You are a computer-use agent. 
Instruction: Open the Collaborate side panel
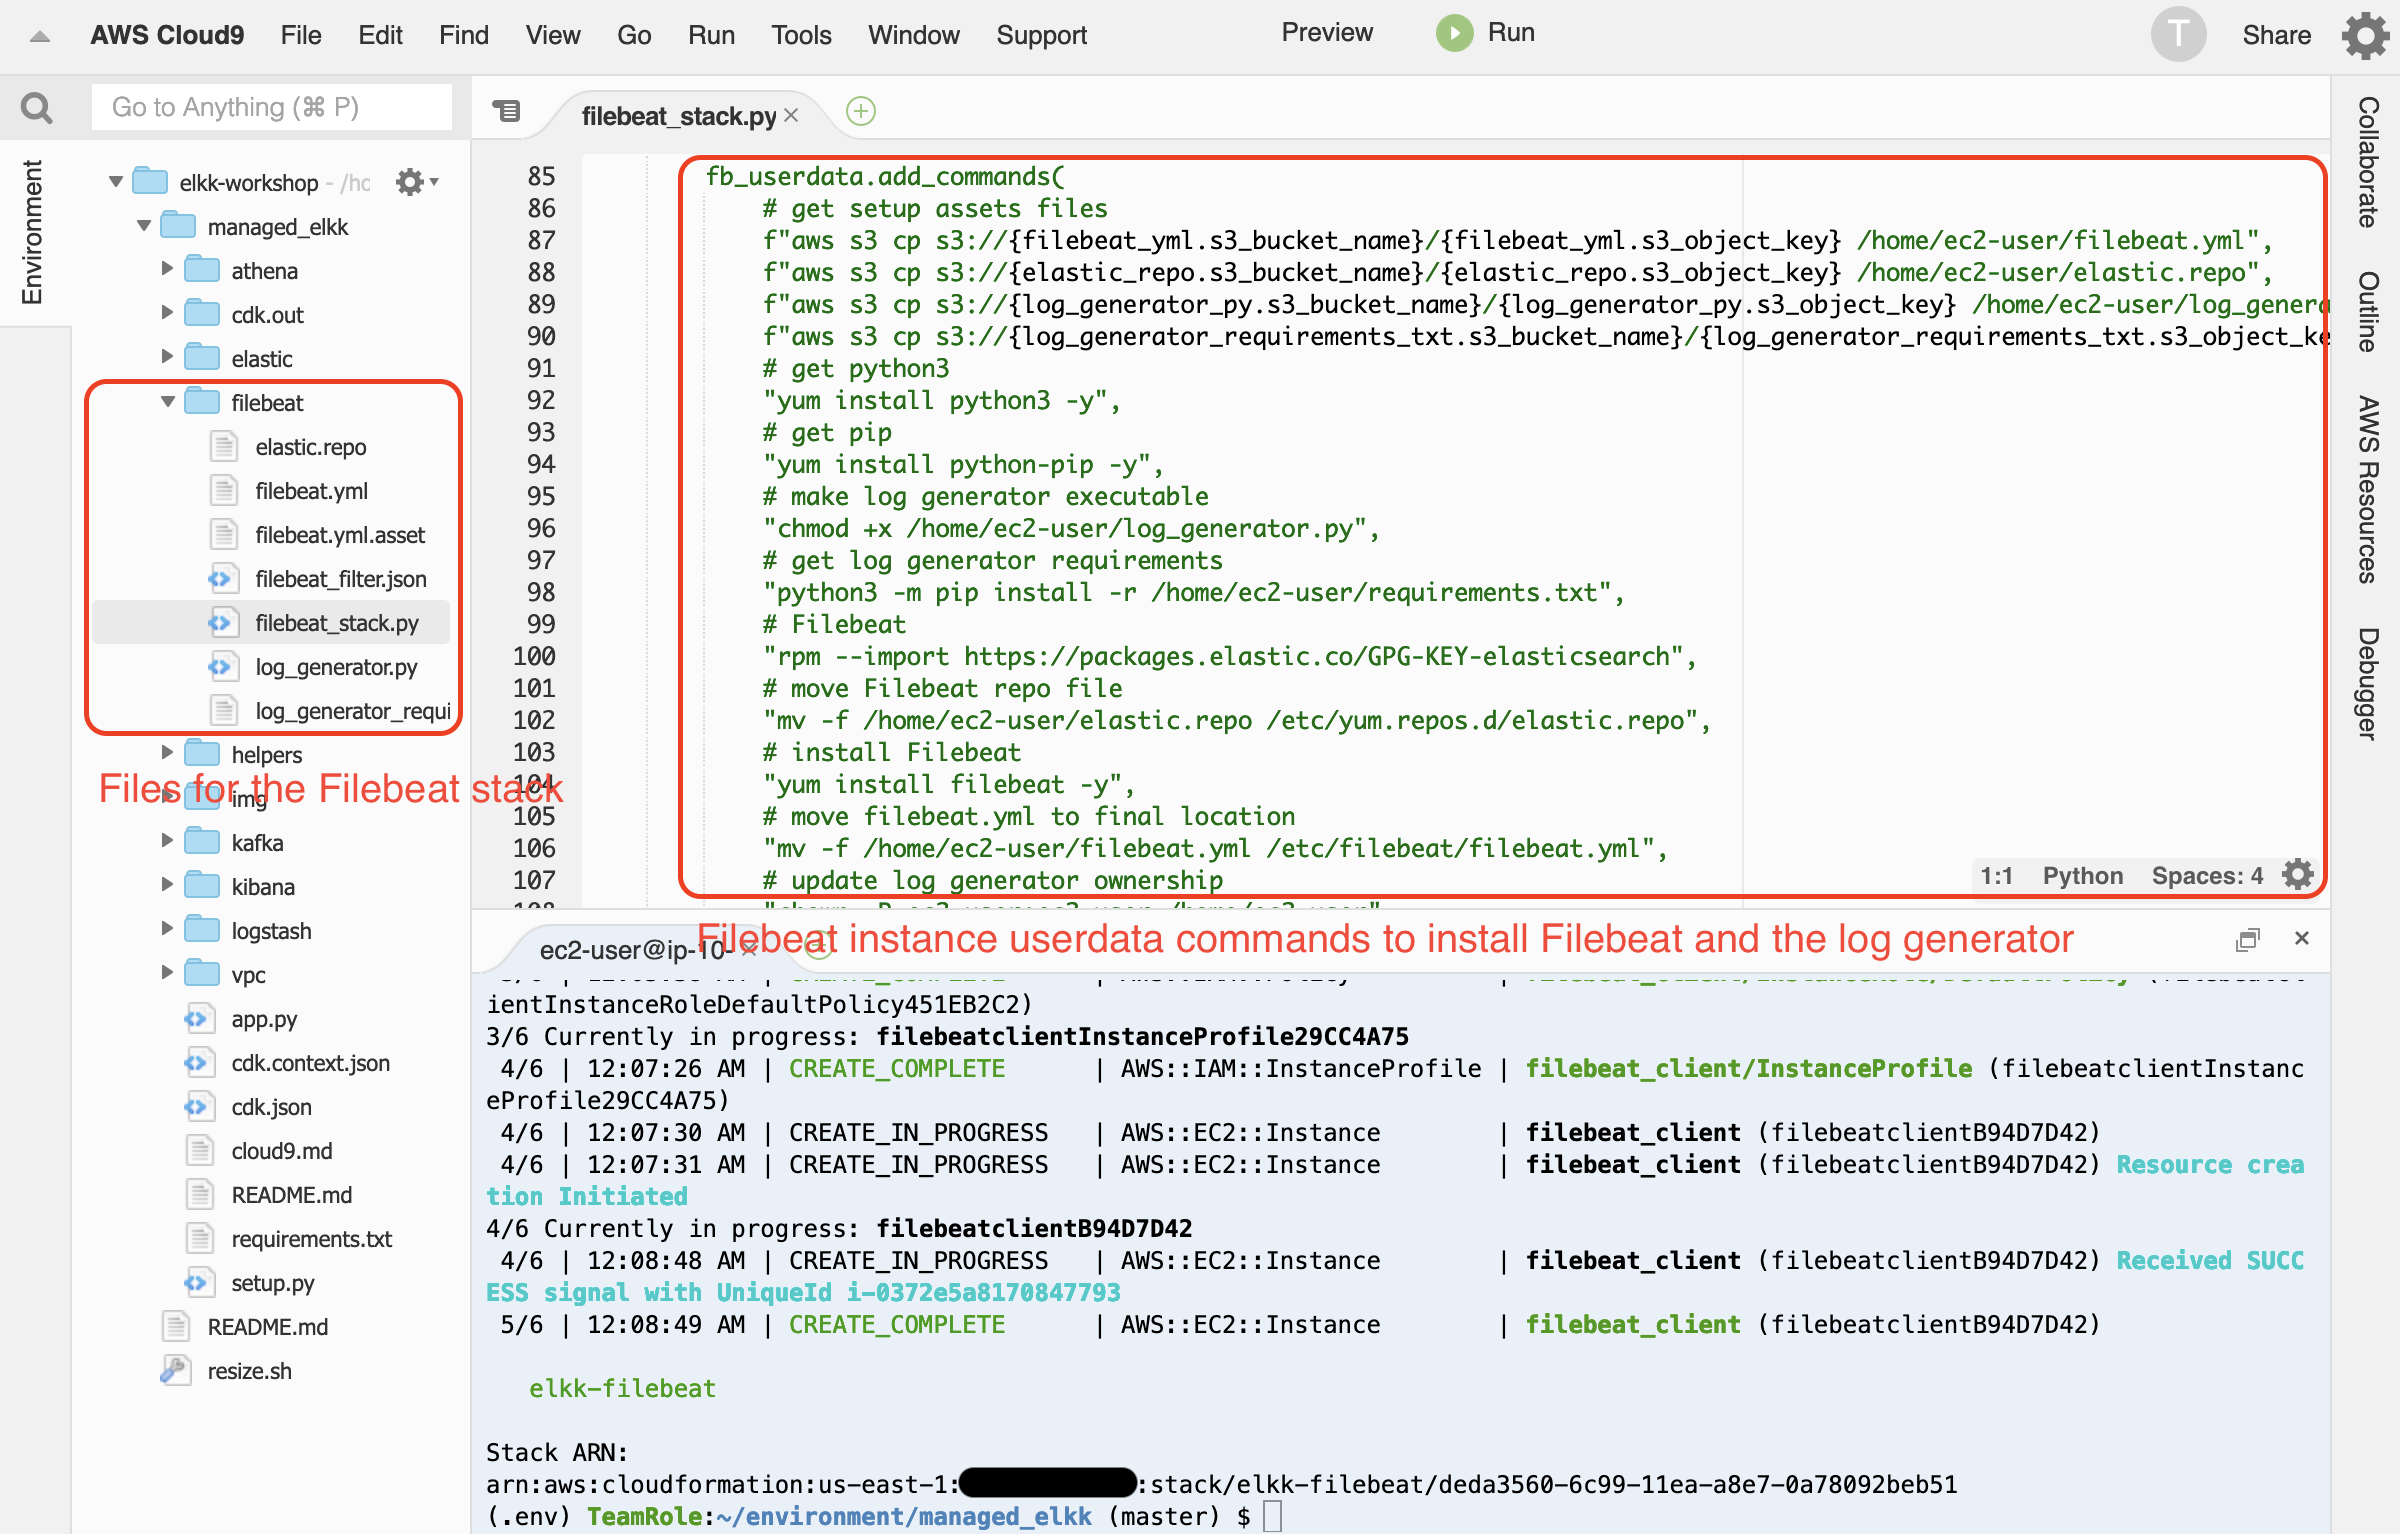coord(2368,162)
